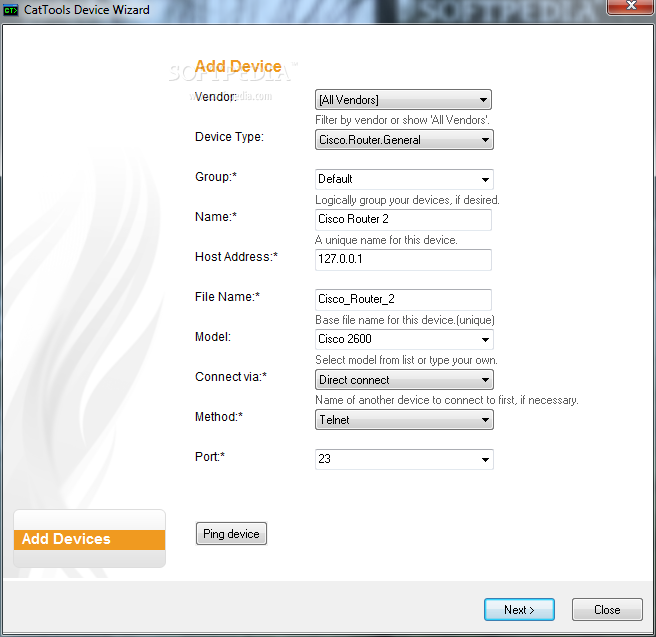Click the 'Method:*' label
Image resolution: width=656 pixels, height=637 pixels.
pos(219,417)
